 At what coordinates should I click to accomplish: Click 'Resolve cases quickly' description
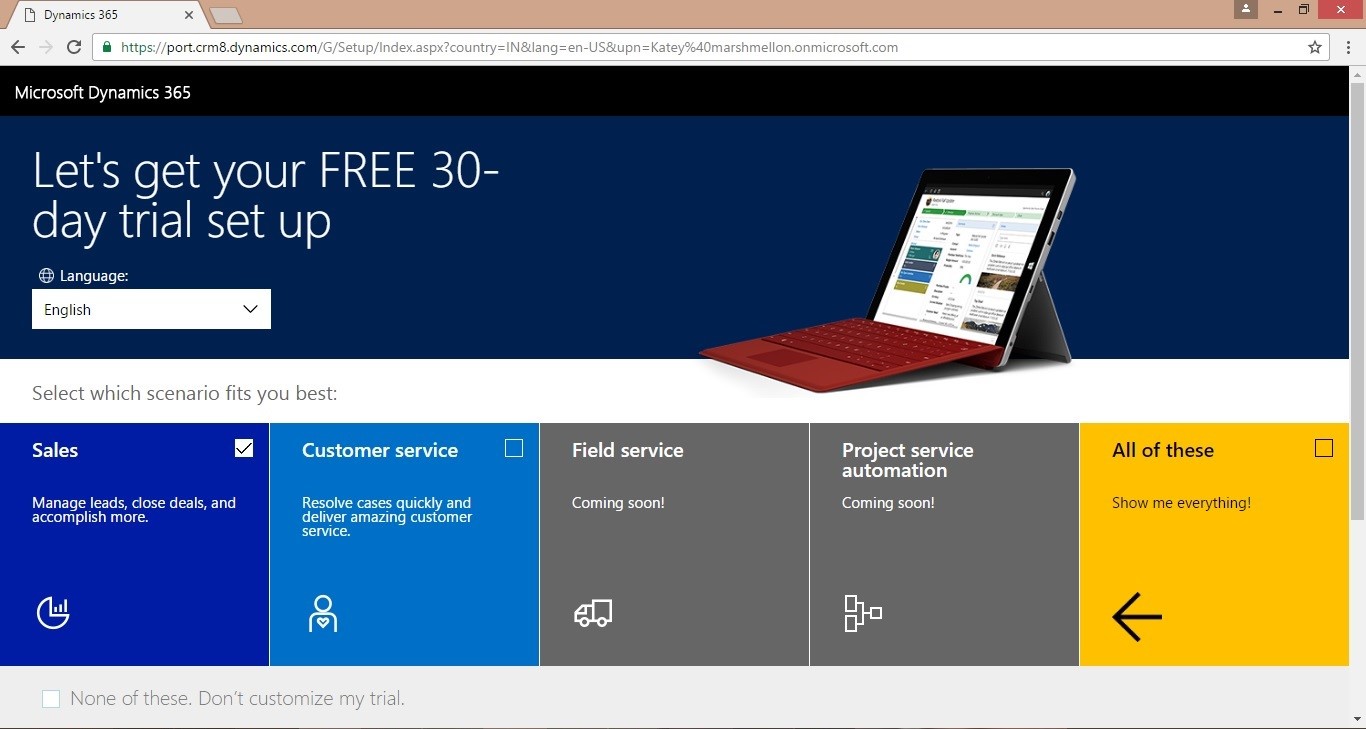pos(387,517)
